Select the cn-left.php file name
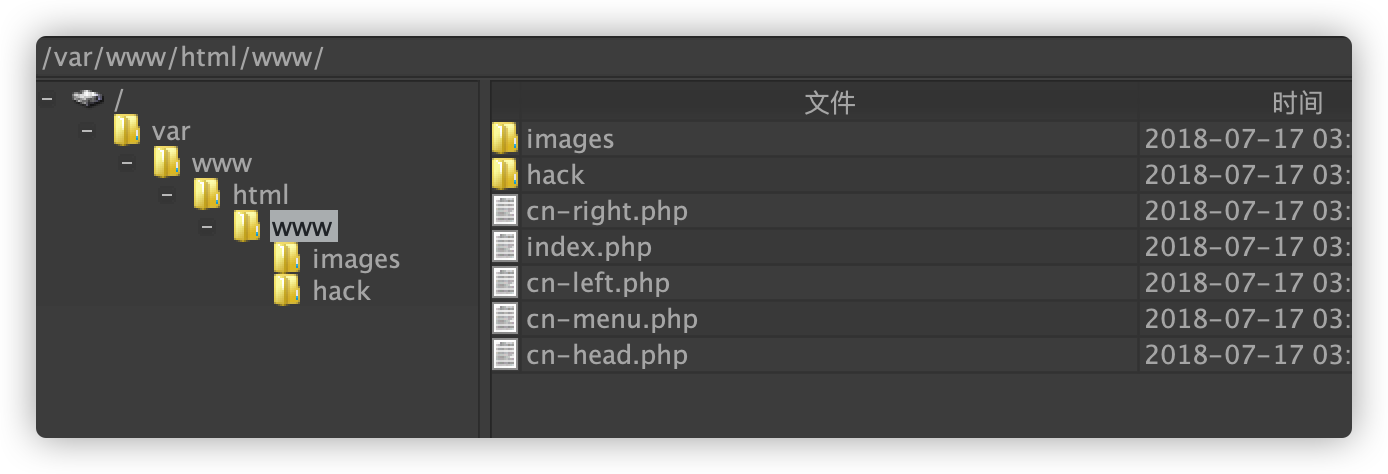Screen dimensions: 1388x474 [598, 283]
